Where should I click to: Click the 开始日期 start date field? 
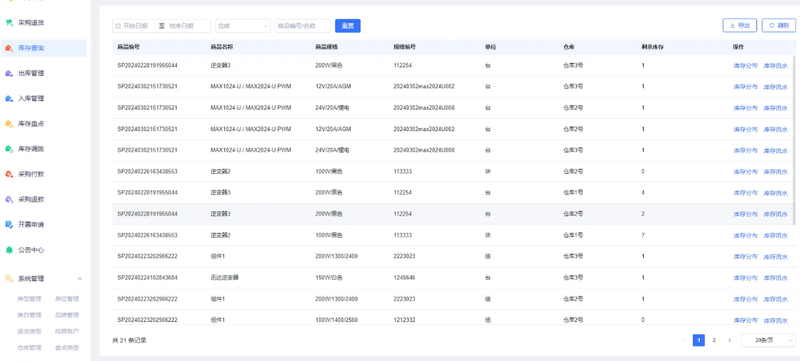pos(136,25)
